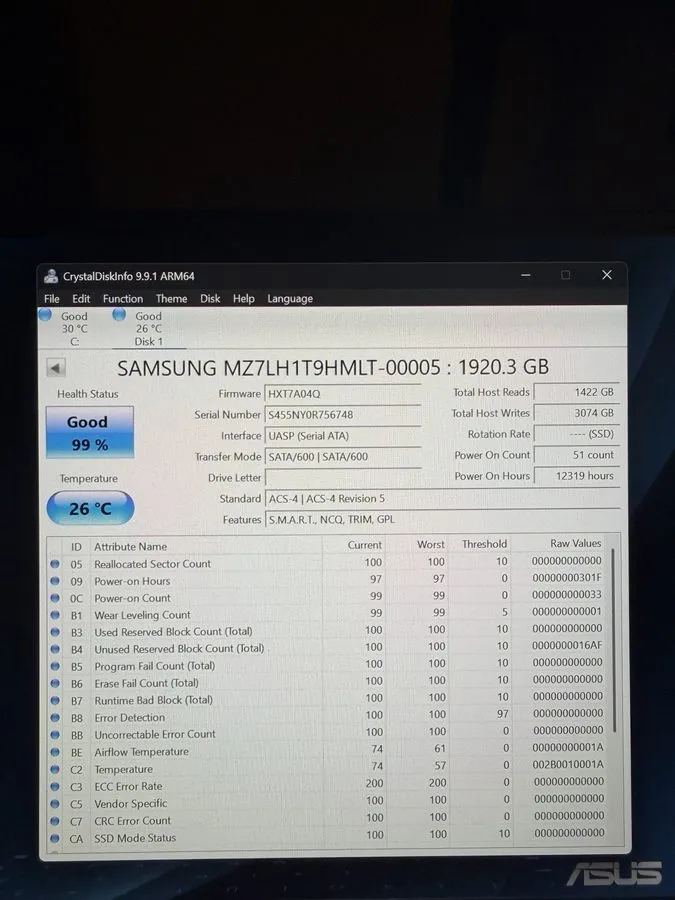Click status dot for Airflow Temperature row

55,752
